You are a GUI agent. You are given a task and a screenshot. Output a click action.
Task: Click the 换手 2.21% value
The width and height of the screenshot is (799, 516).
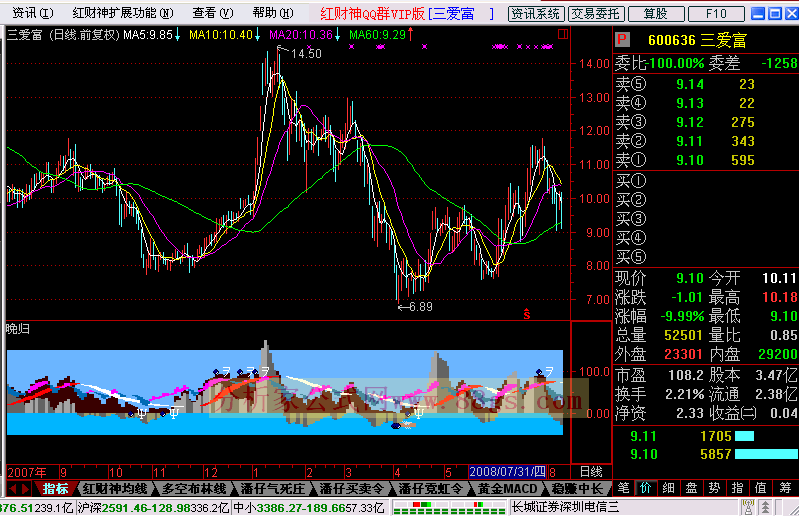pyautogui.click(x=684, y=394)
